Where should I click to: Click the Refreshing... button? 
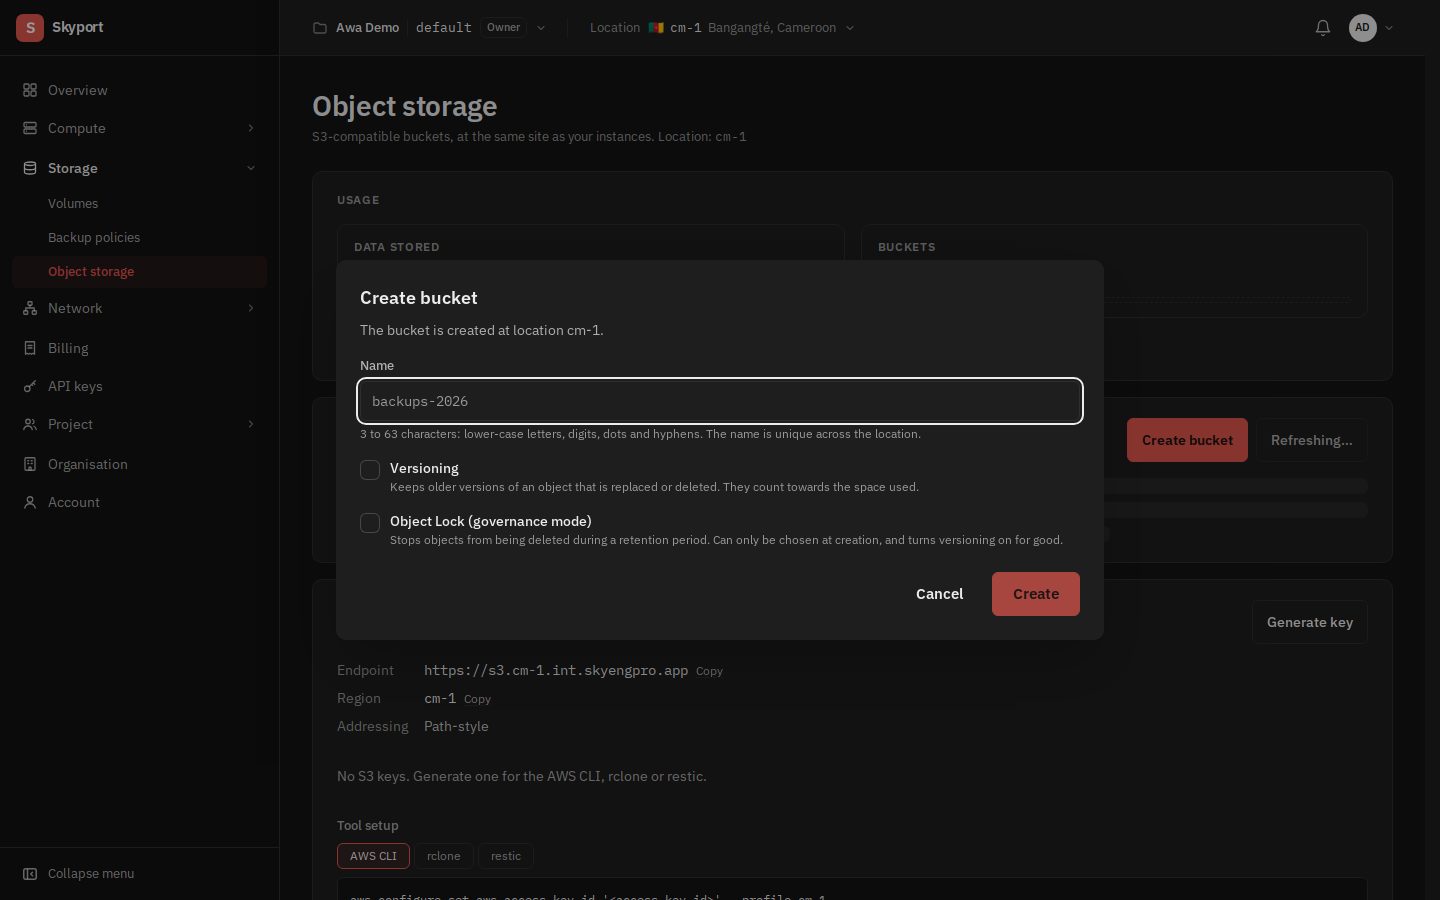1311,440
